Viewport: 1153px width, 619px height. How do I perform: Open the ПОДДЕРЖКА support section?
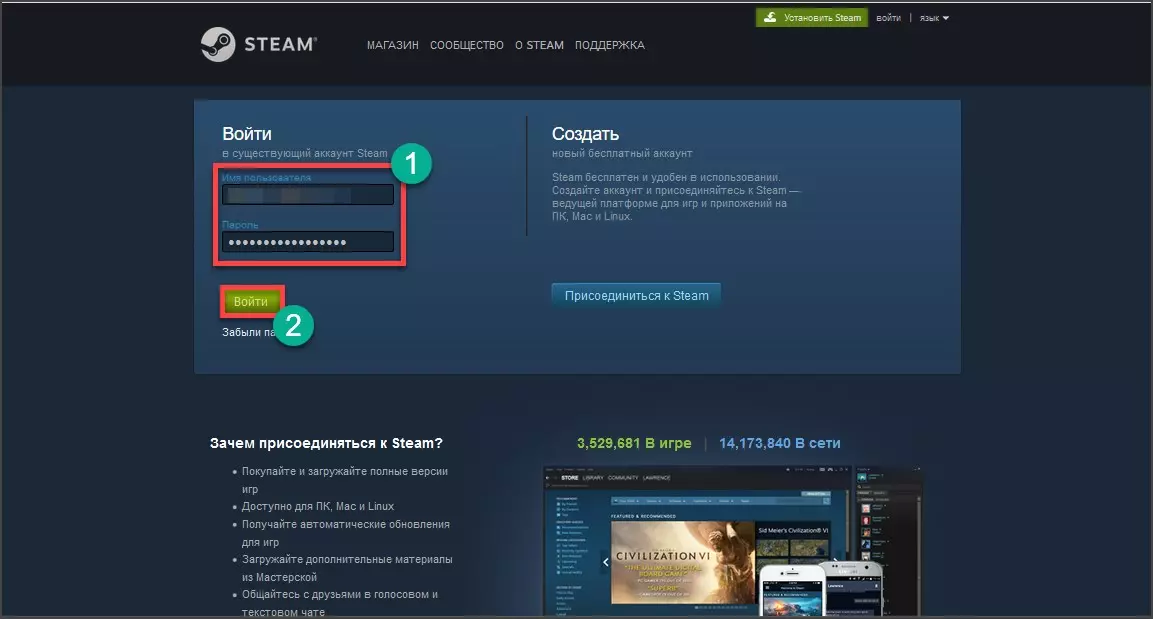609,46
